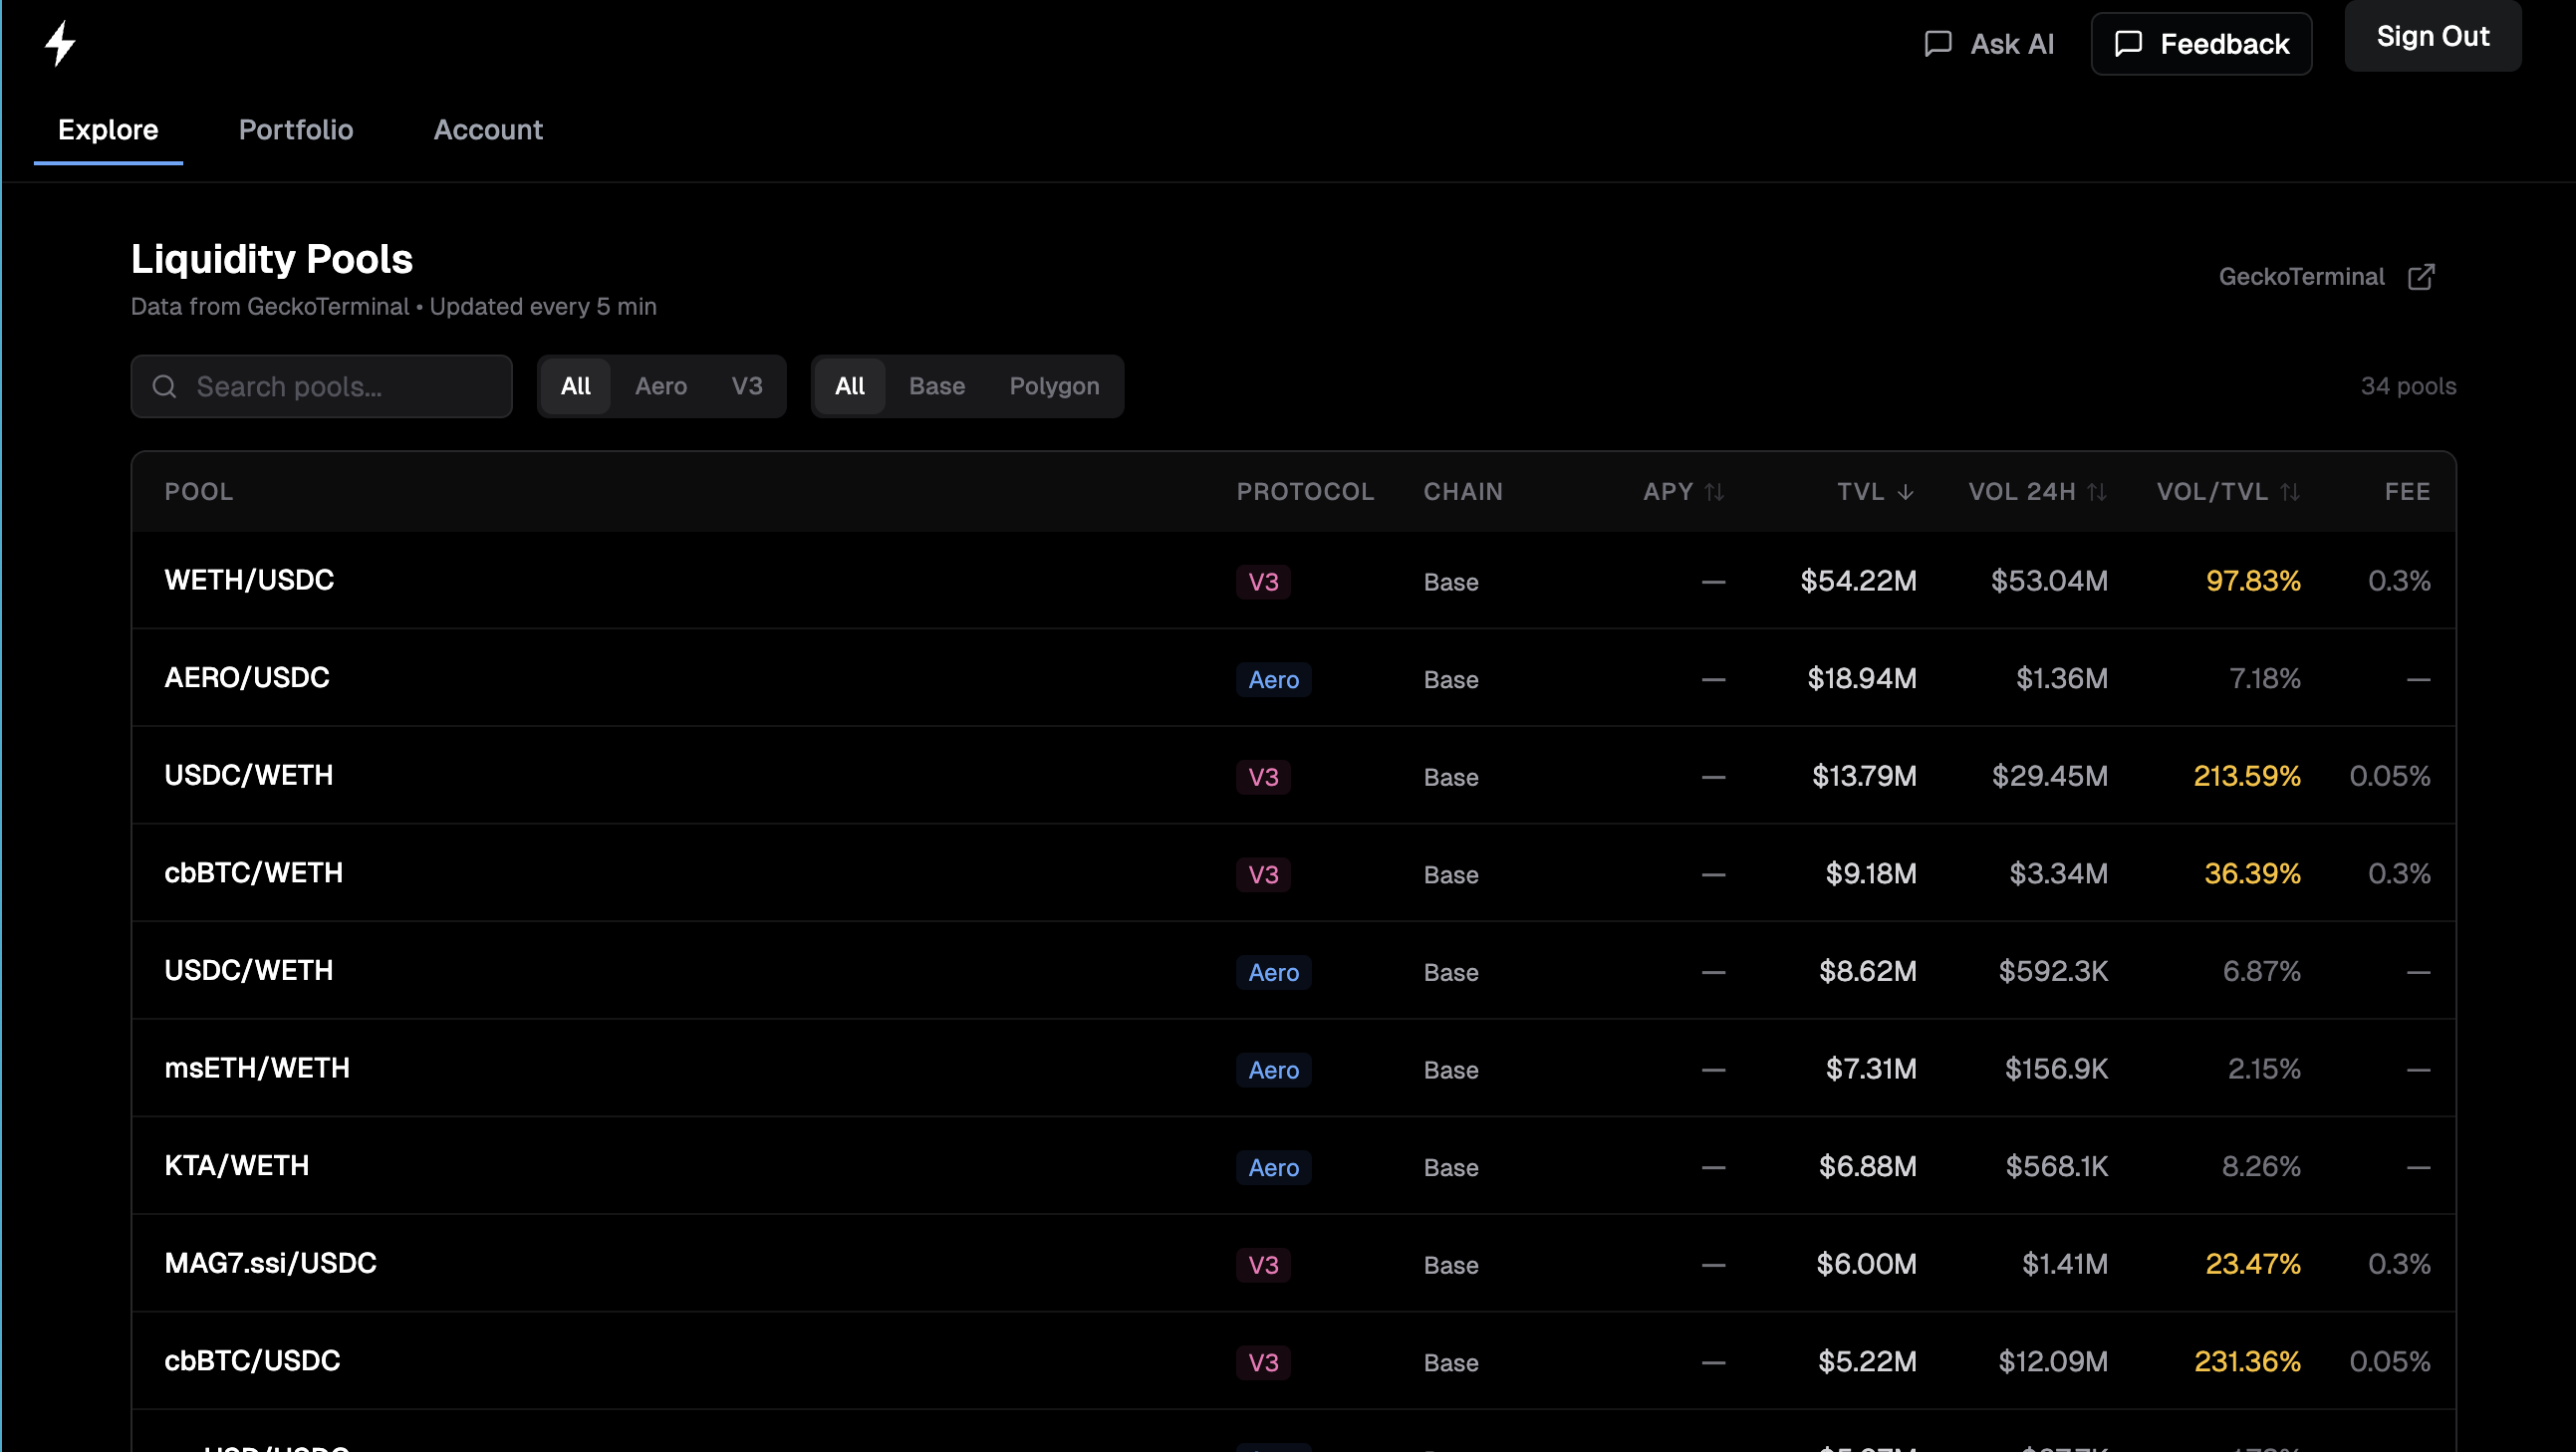Click the VOL 24H sort arrows
The image size is (2576, 1452).
coord(2097,491)
